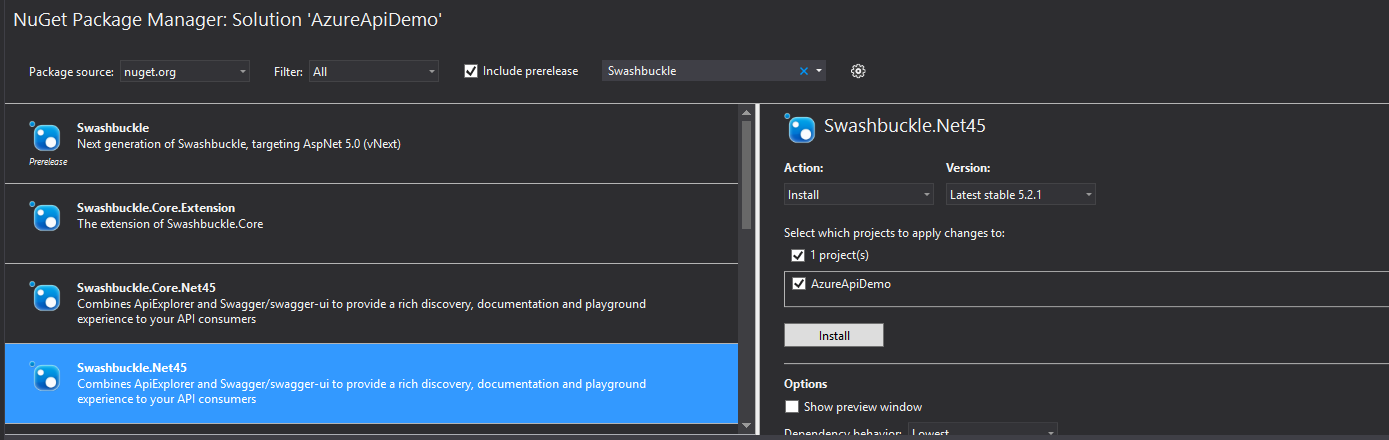Toggle the Include prerelease checkbox
The width and height of the screenshot is (1389, 440).
pyautogui.click(x=471, y=71)
